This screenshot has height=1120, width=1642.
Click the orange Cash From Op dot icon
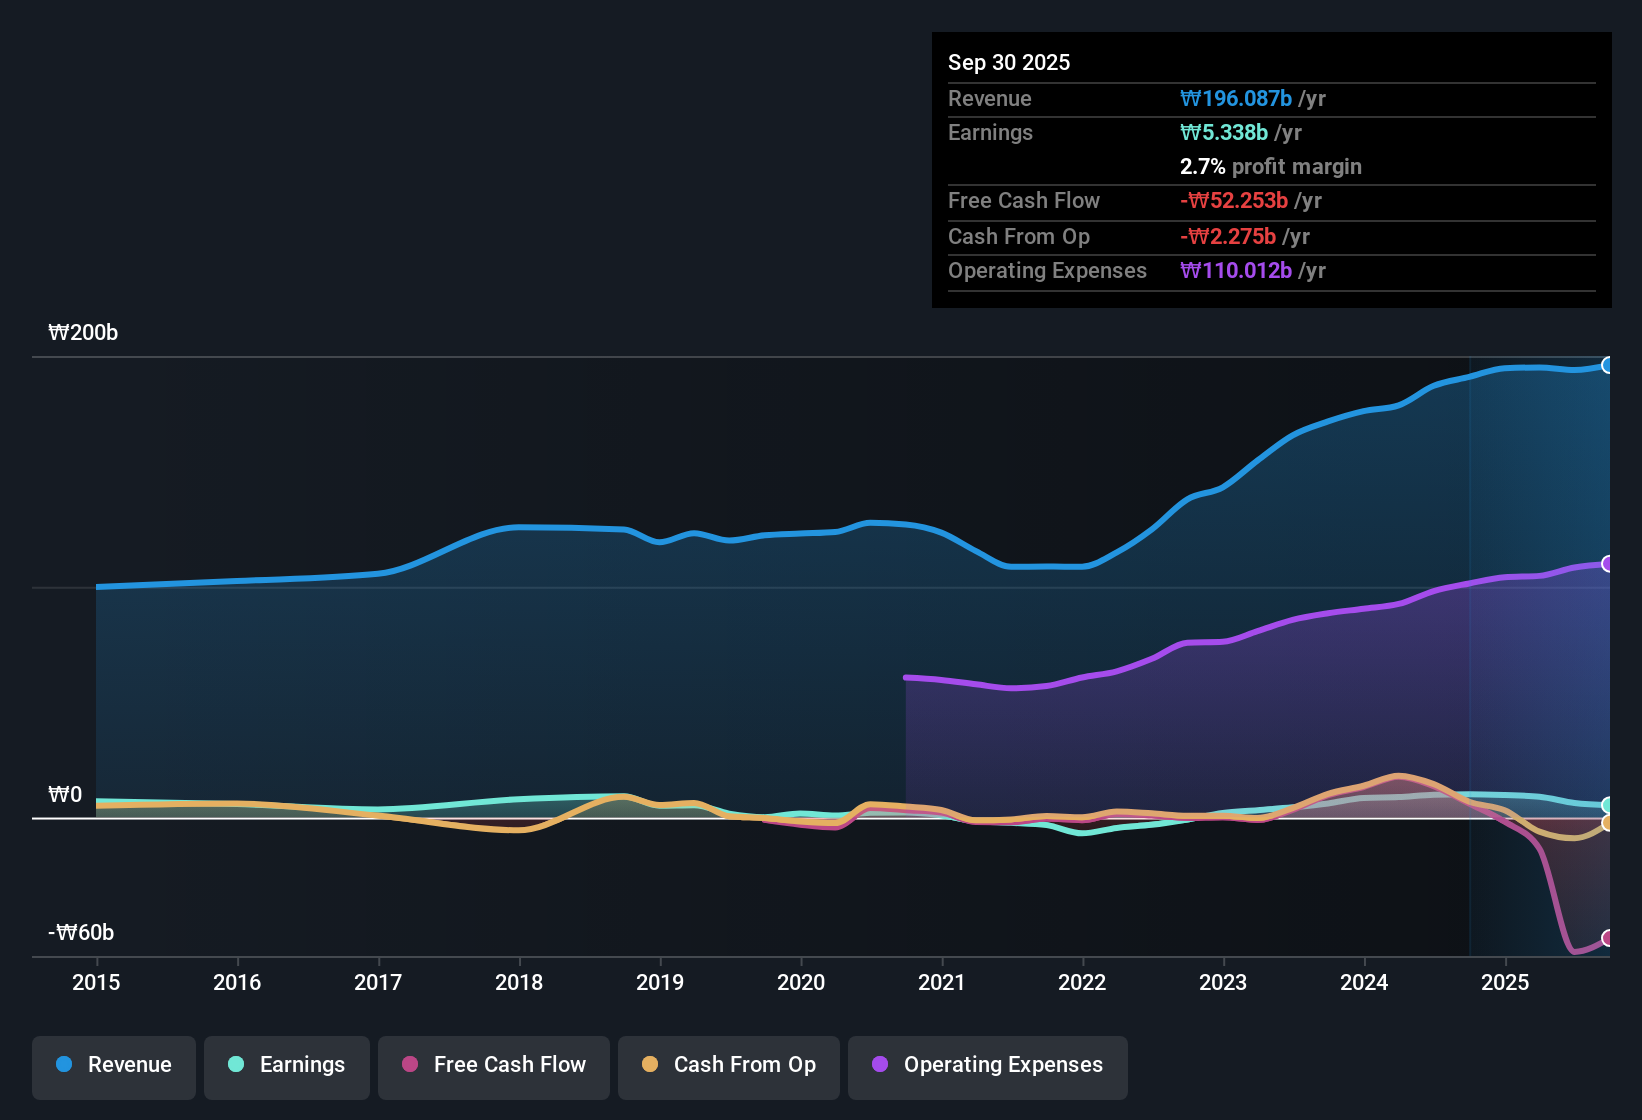[649, 1065]
